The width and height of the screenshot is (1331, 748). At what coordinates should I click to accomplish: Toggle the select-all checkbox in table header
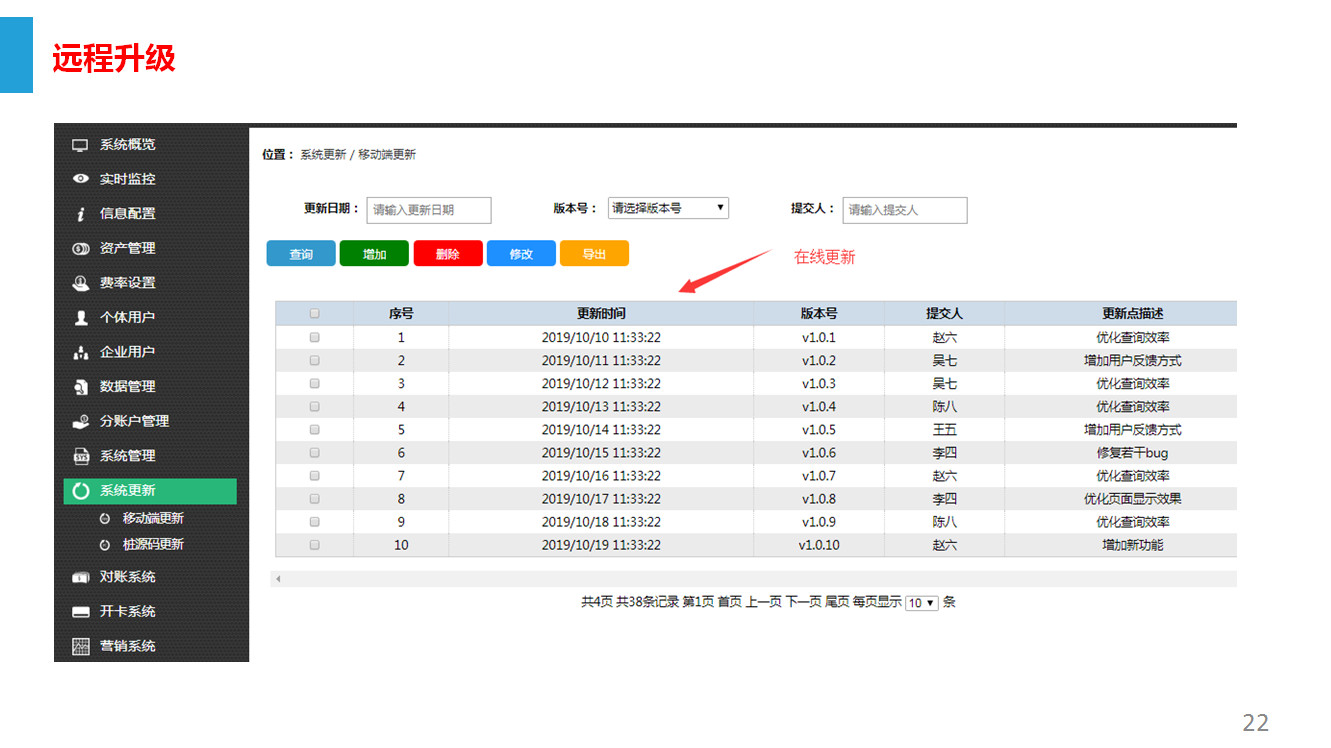(315, 313)
